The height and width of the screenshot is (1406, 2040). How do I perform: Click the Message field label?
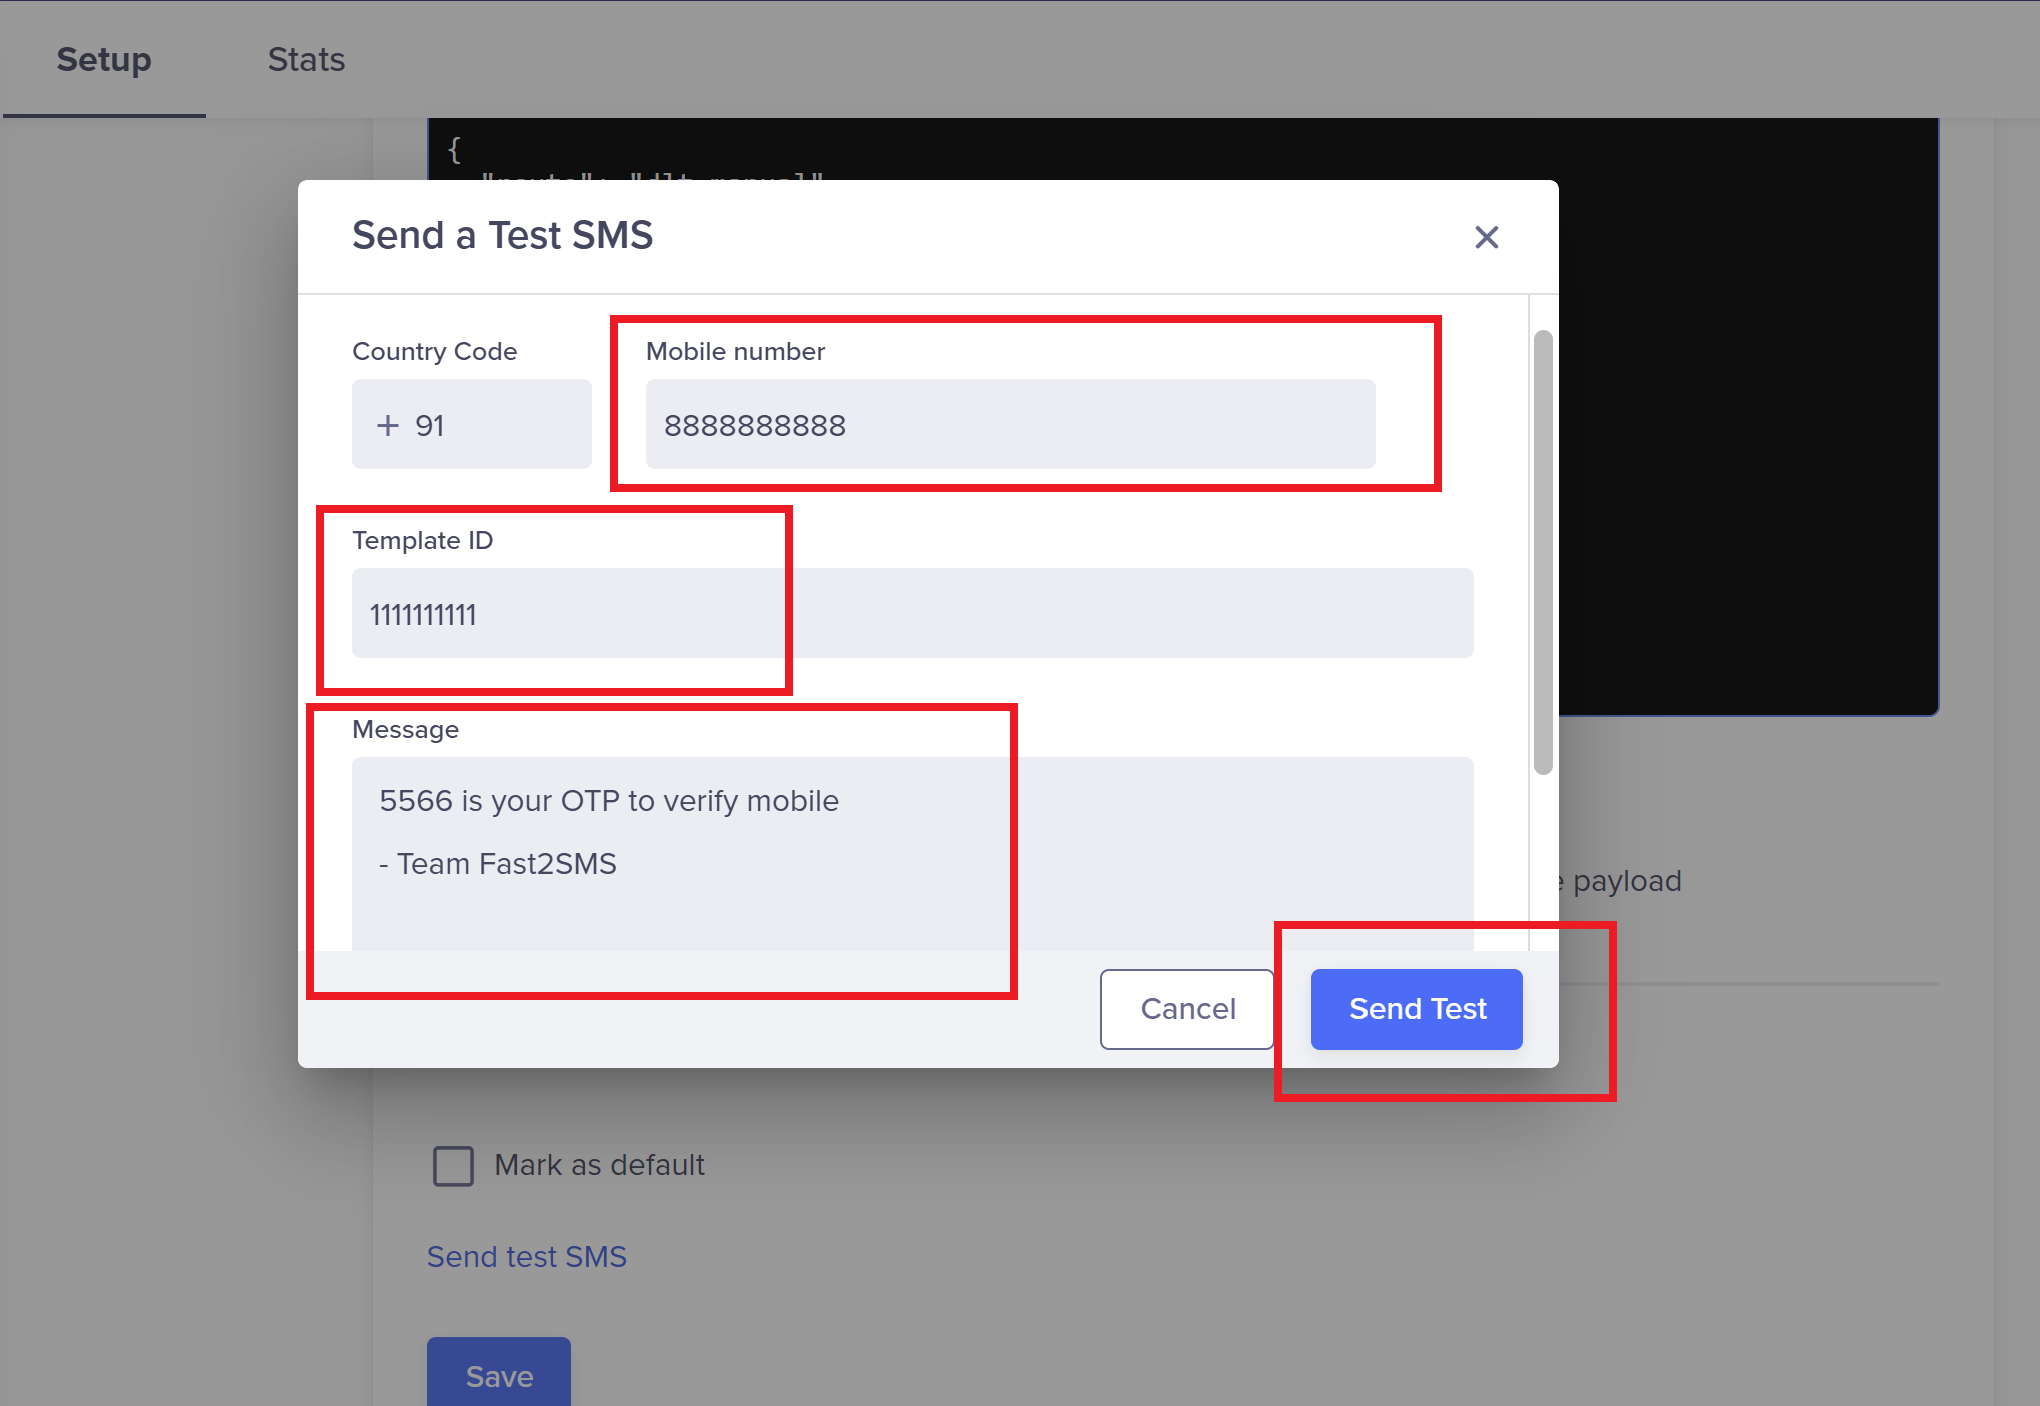[x=405, y=730]
